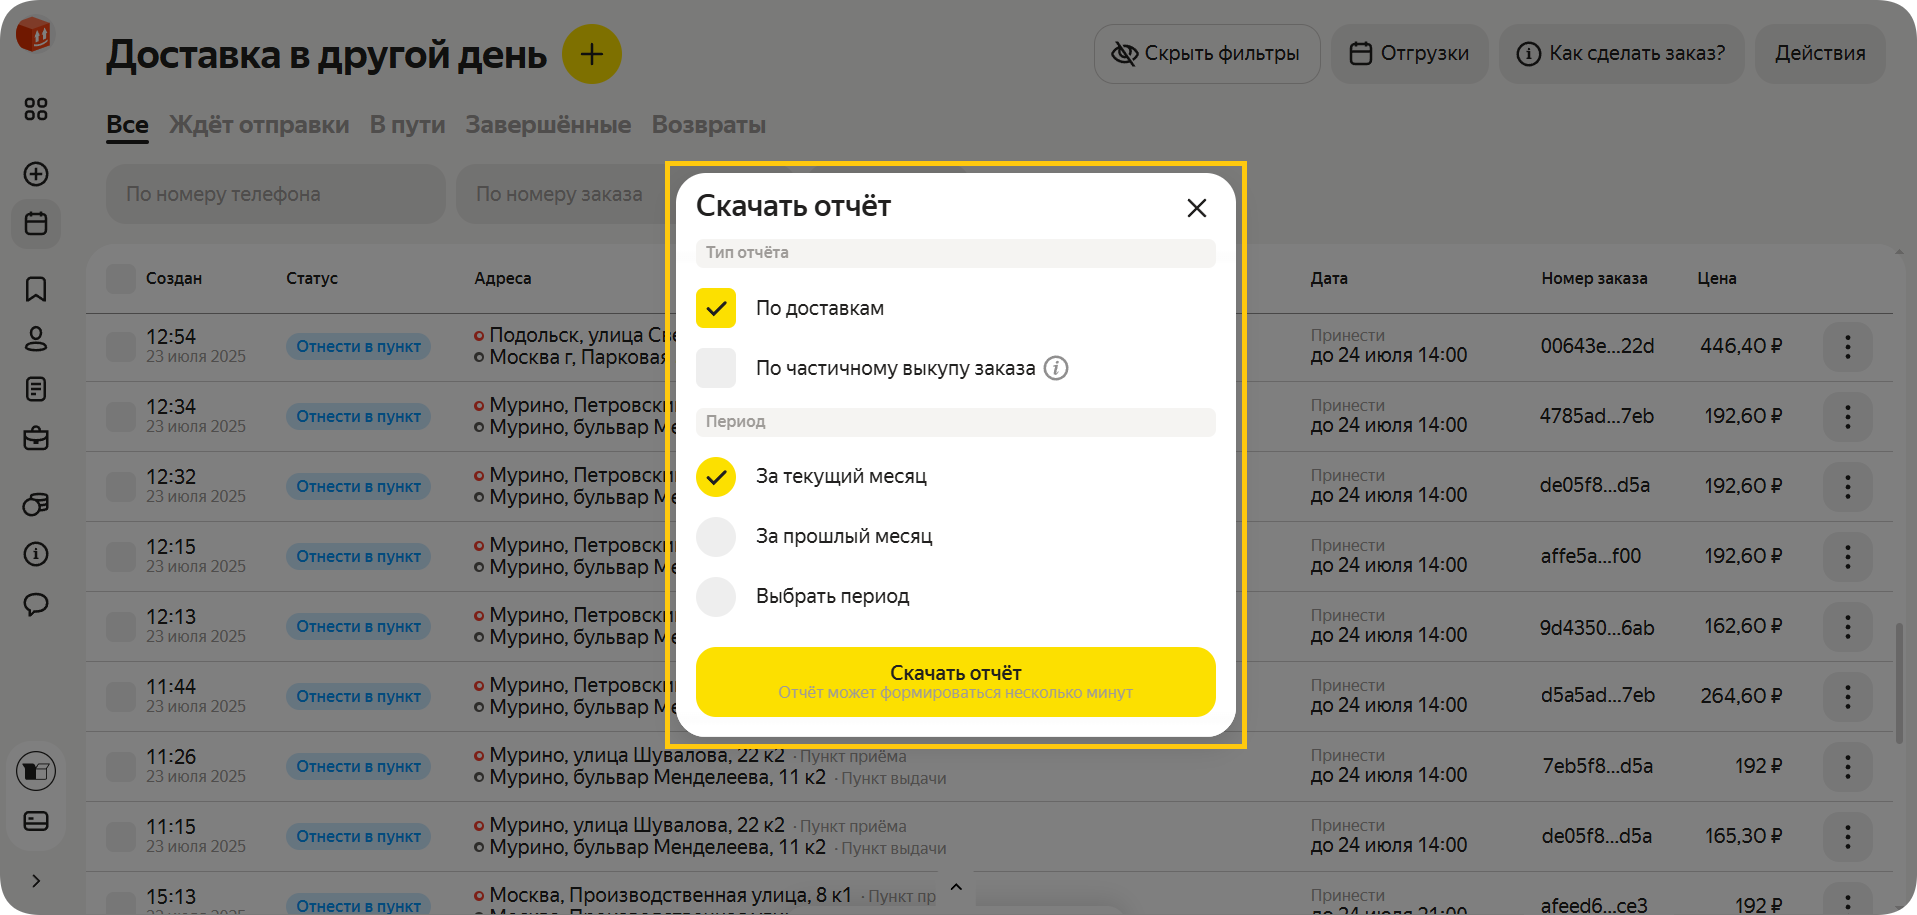Open the dashboard grid icon in the sidebar
The image size is (1917, 915).
click(36, 109)
